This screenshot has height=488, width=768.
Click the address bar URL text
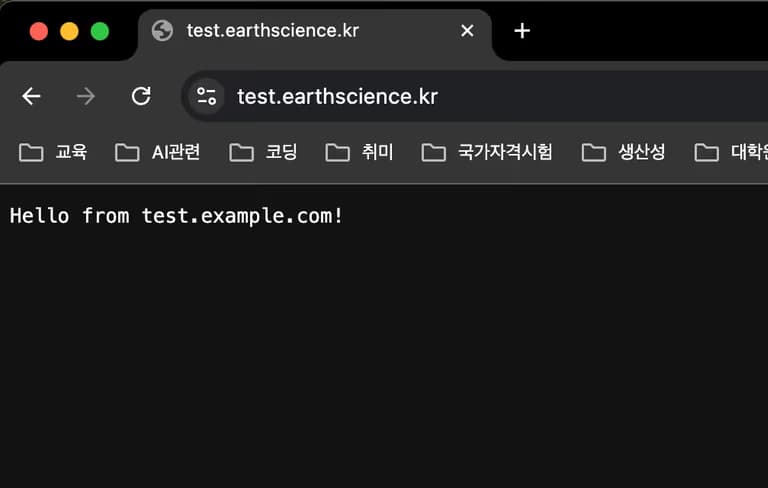(337, 96)
